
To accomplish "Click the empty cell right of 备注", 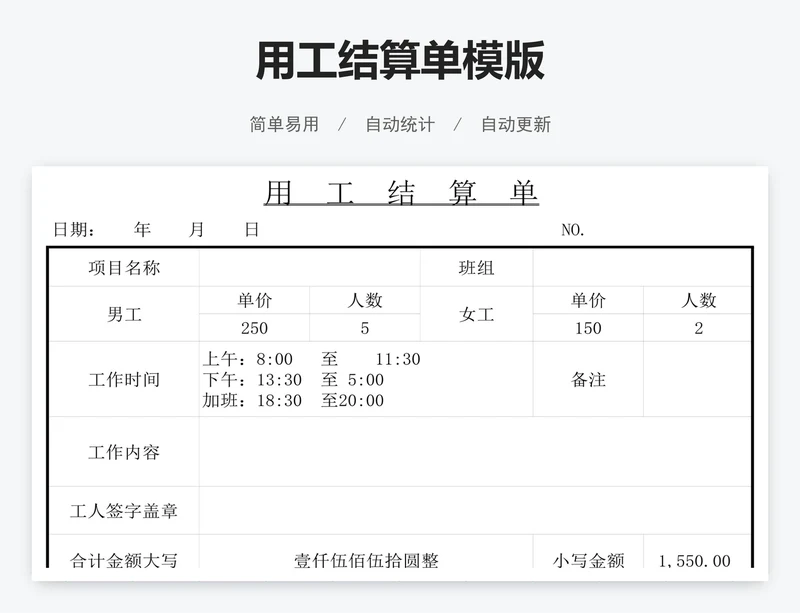I will tap(697, 379).
